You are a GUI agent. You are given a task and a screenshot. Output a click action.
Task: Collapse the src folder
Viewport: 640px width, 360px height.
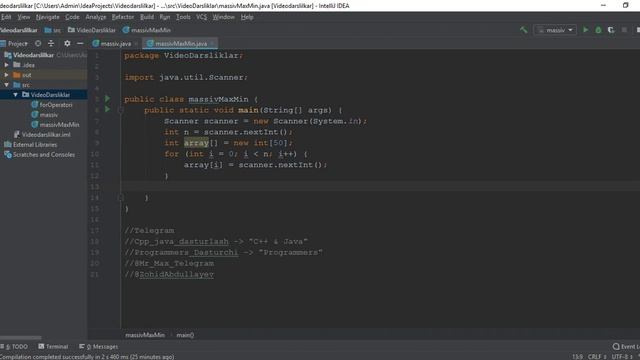[7, 85]
